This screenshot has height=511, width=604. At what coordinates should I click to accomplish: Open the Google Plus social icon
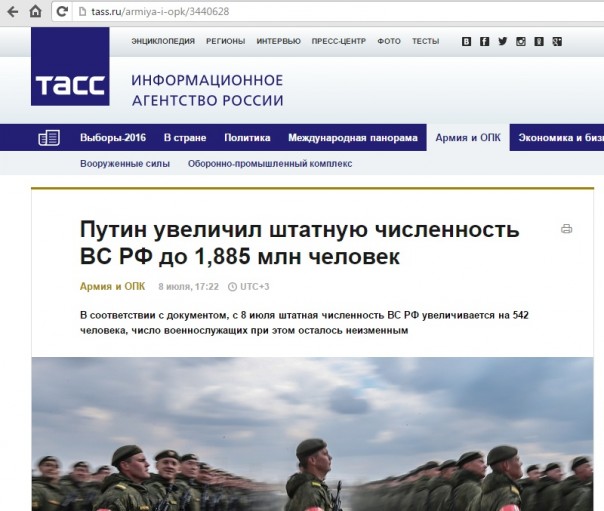pos(557,41)
